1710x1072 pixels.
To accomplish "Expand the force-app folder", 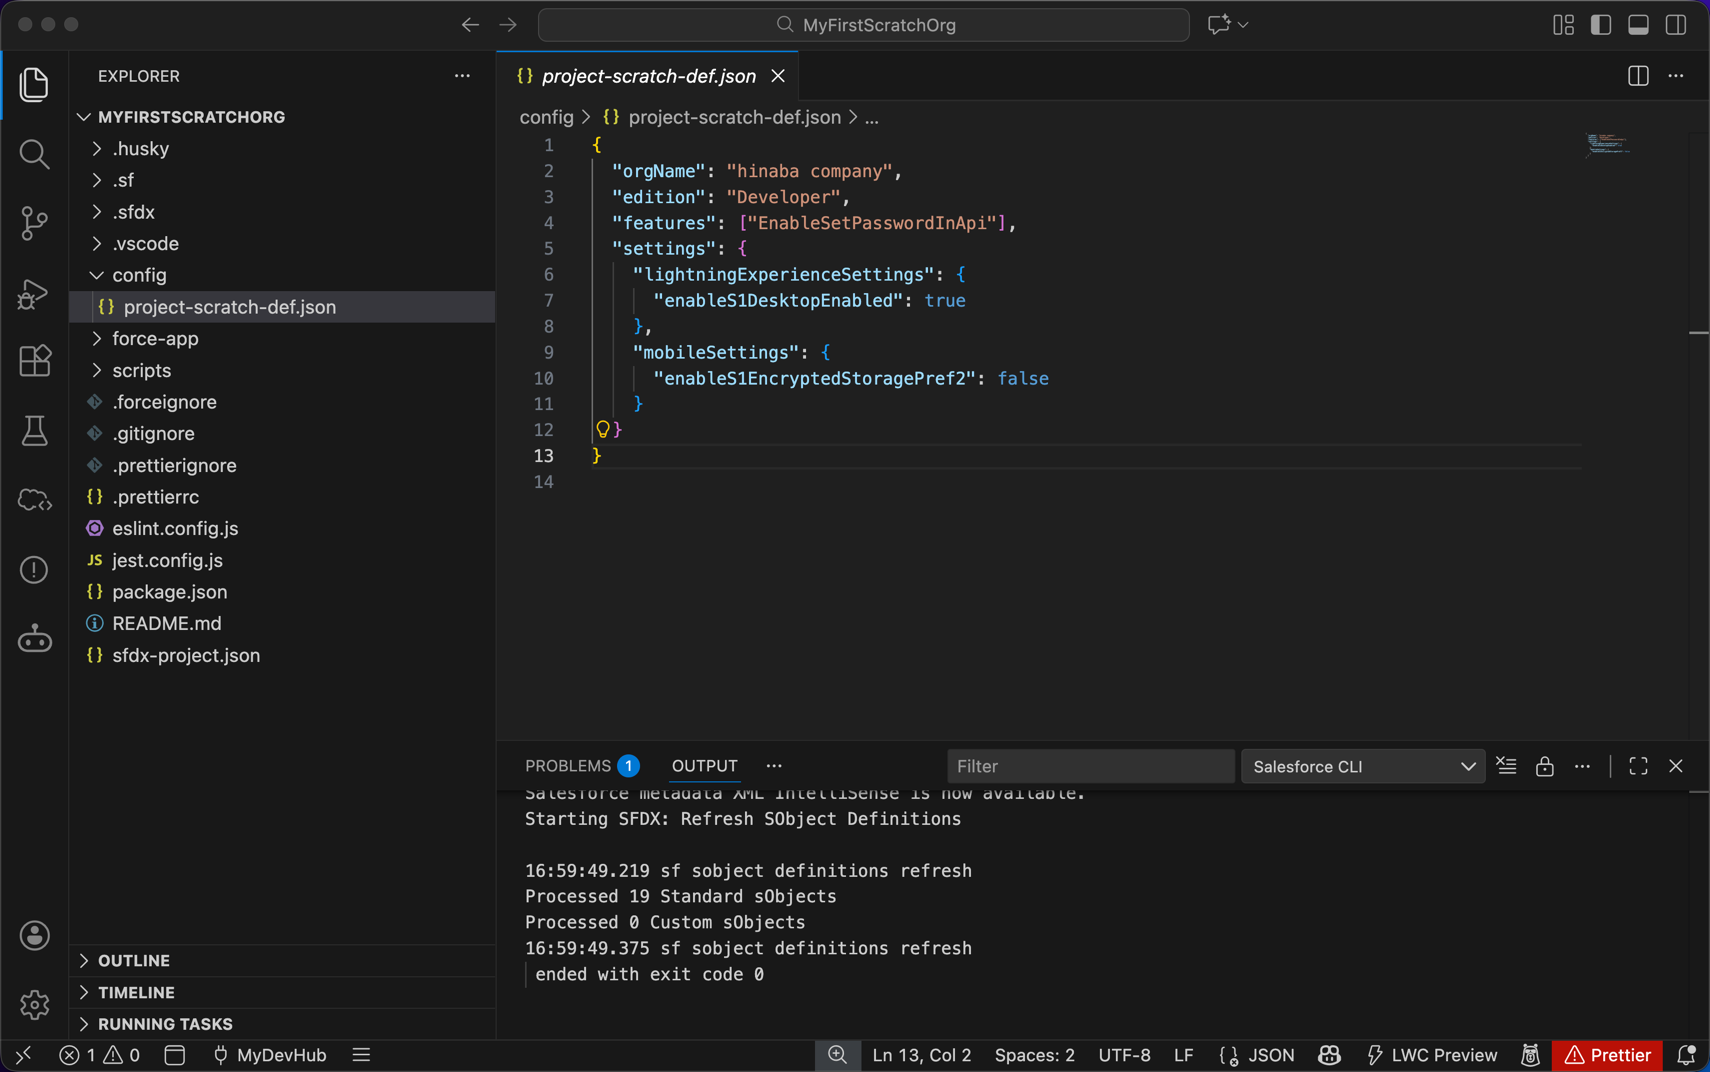I will (x=155, y=339).
